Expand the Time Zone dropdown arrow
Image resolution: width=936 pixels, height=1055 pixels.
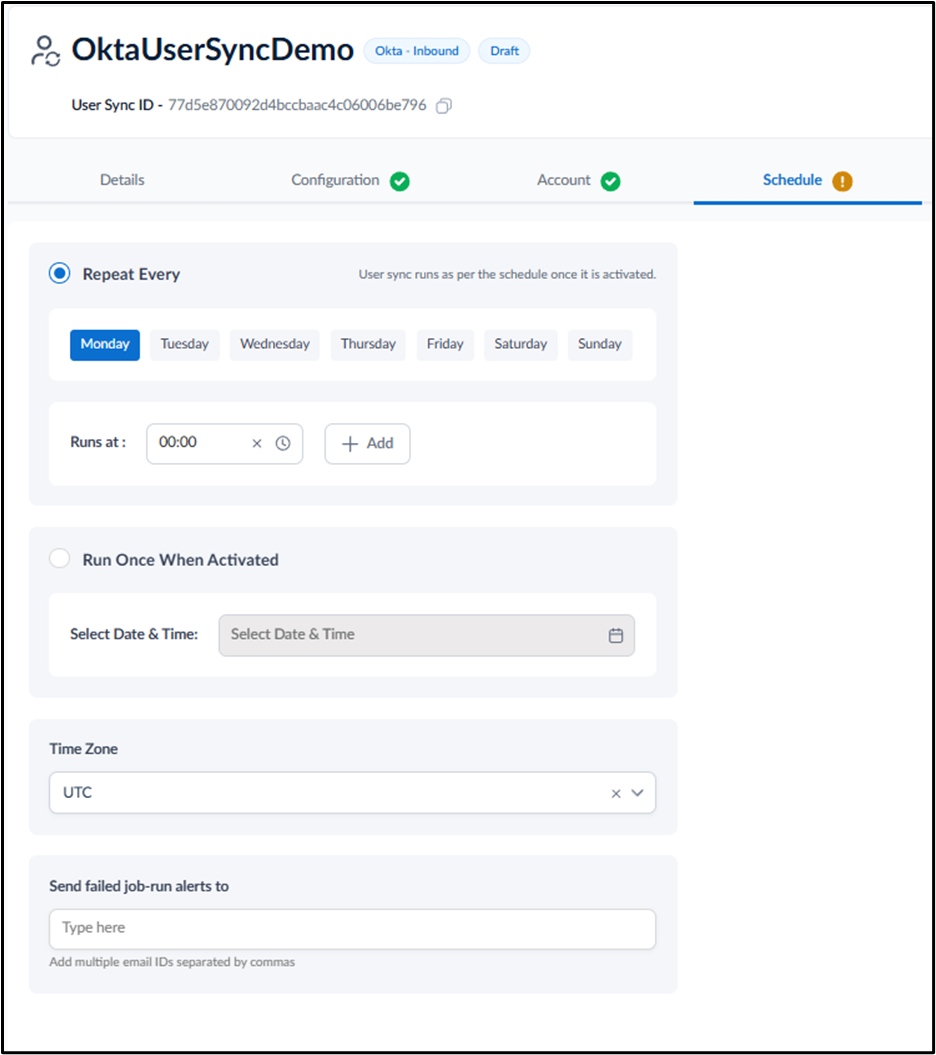637,793
